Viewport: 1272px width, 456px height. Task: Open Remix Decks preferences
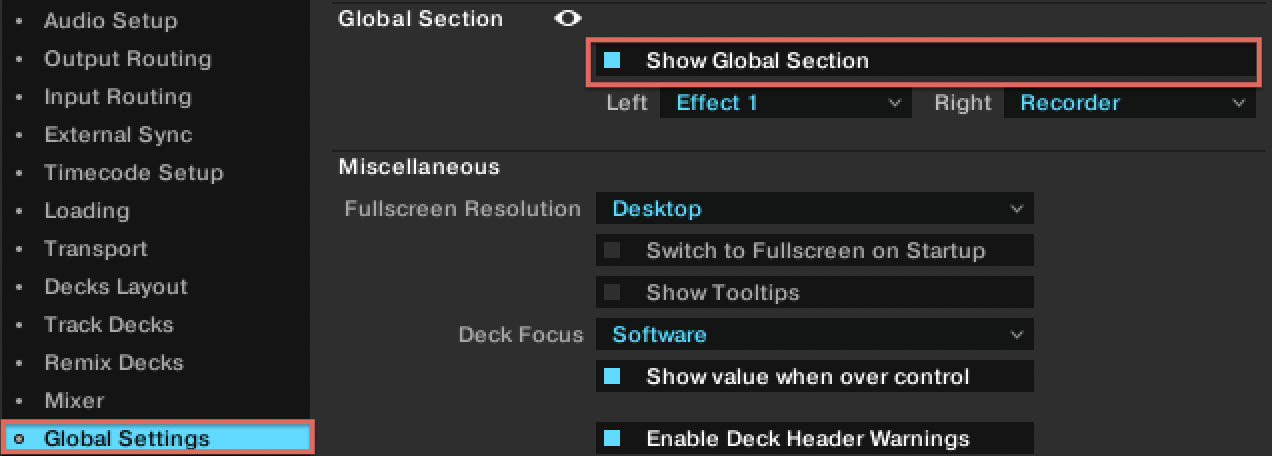pos(114,363)
